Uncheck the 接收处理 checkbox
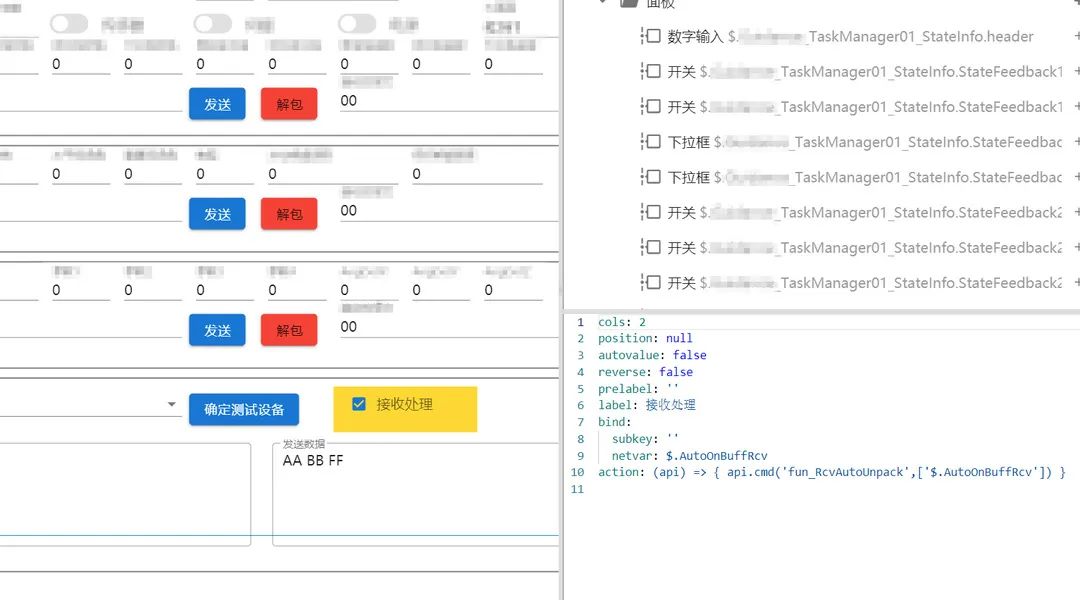This screenshot has width=1080, height=600. pyautogui.click(x=359, y=404)
